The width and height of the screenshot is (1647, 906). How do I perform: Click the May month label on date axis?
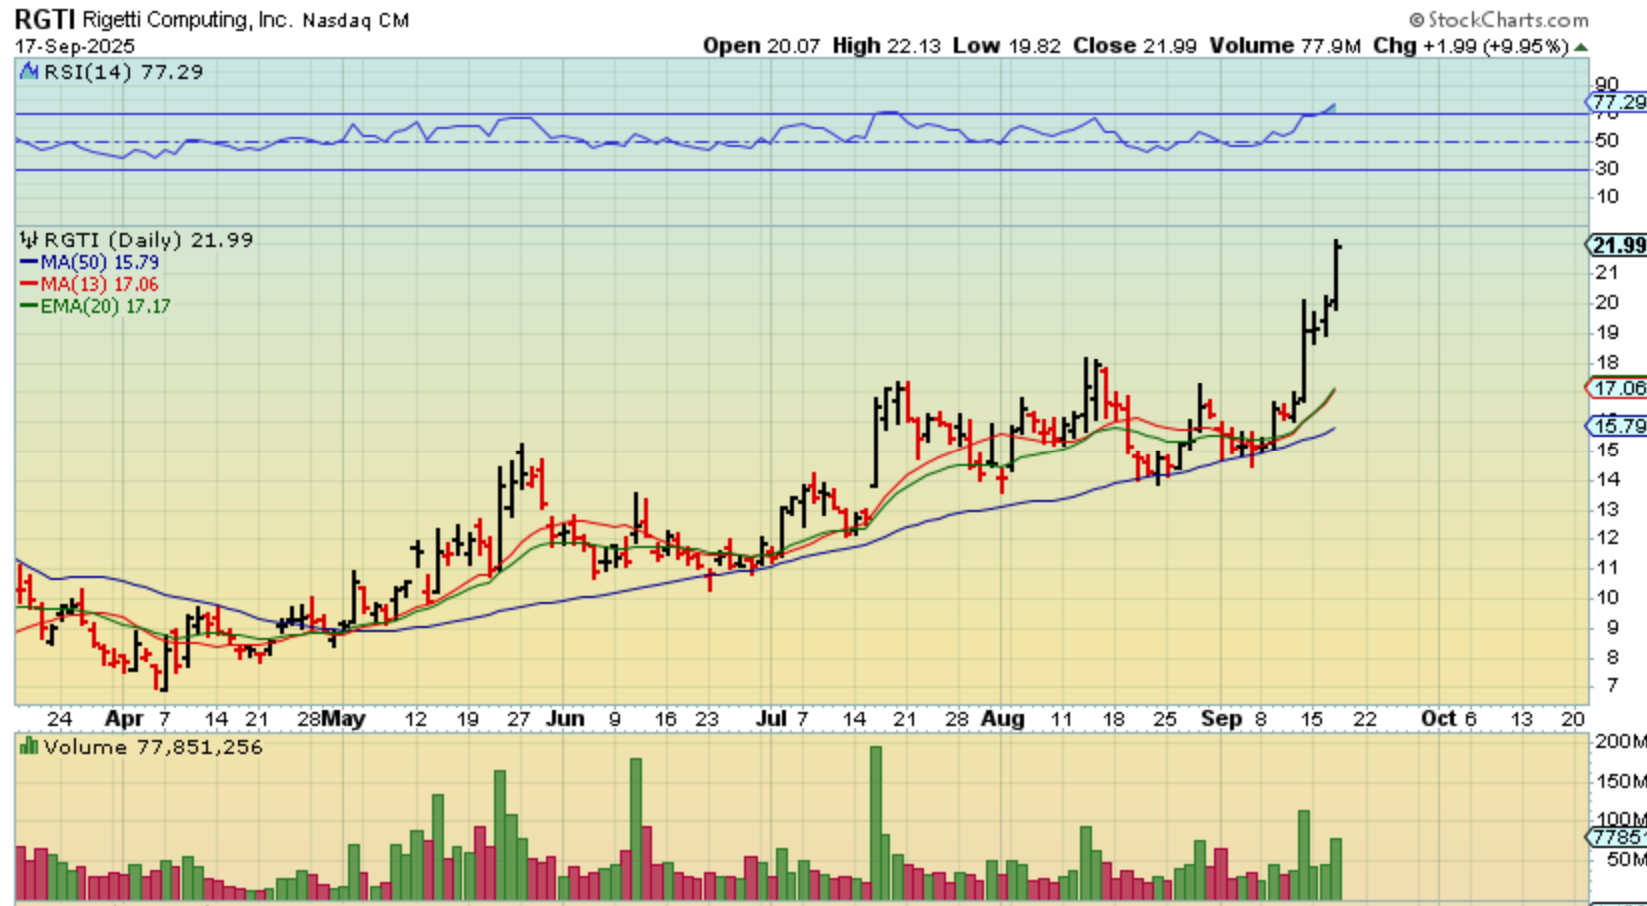[x=343, y=719]
